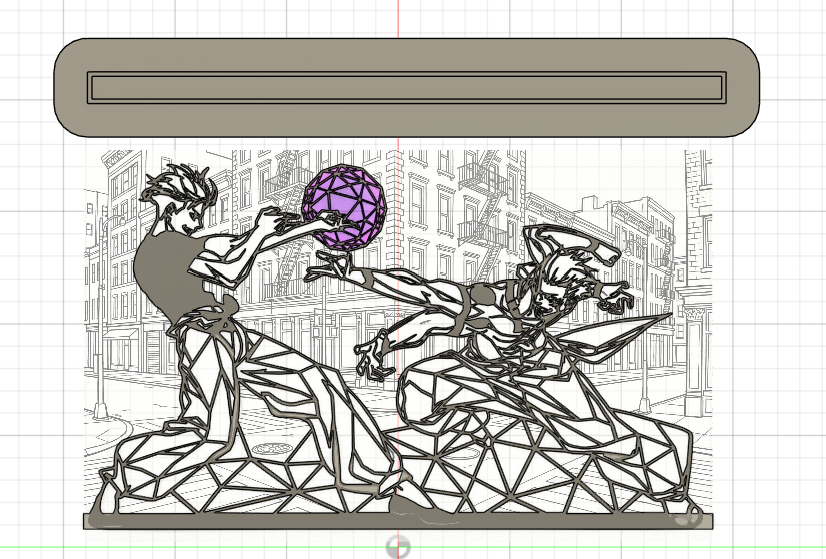Select the flat bottom rail beneath the figures
The height and width of the screenshot is (559, 826).
click(x=398, y=522)
